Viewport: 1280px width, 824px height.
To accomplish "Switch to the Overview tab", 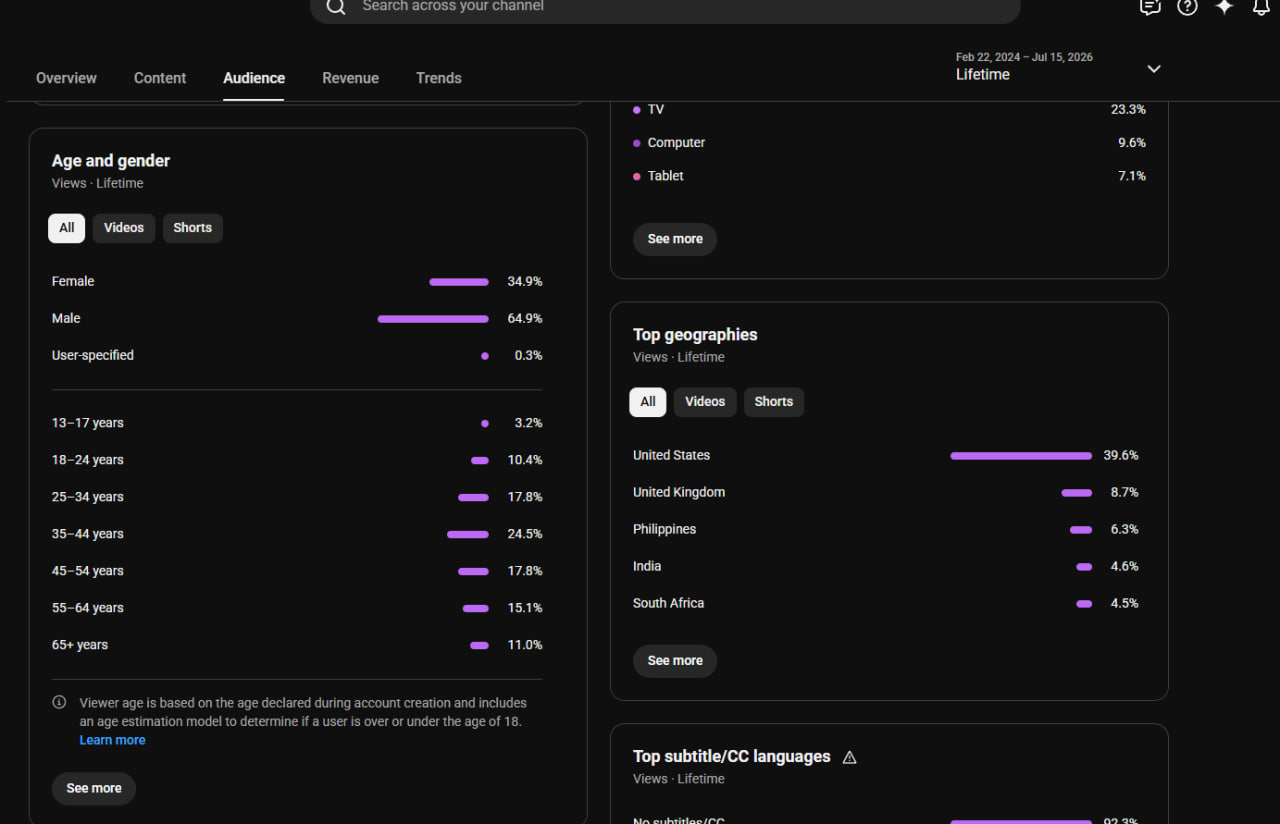I will tap(66, 78).
